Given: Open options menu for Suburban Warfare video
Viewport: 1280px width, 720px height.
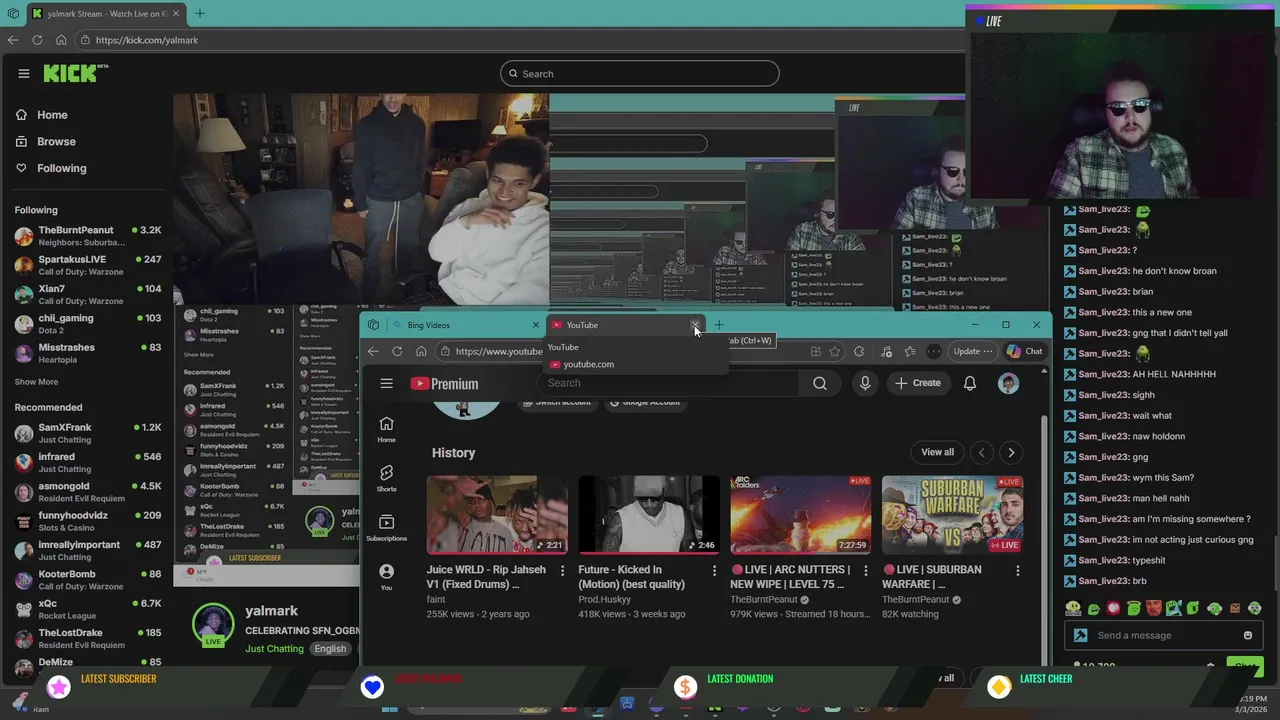Looking at the screenshot, I should [1018, 570].
